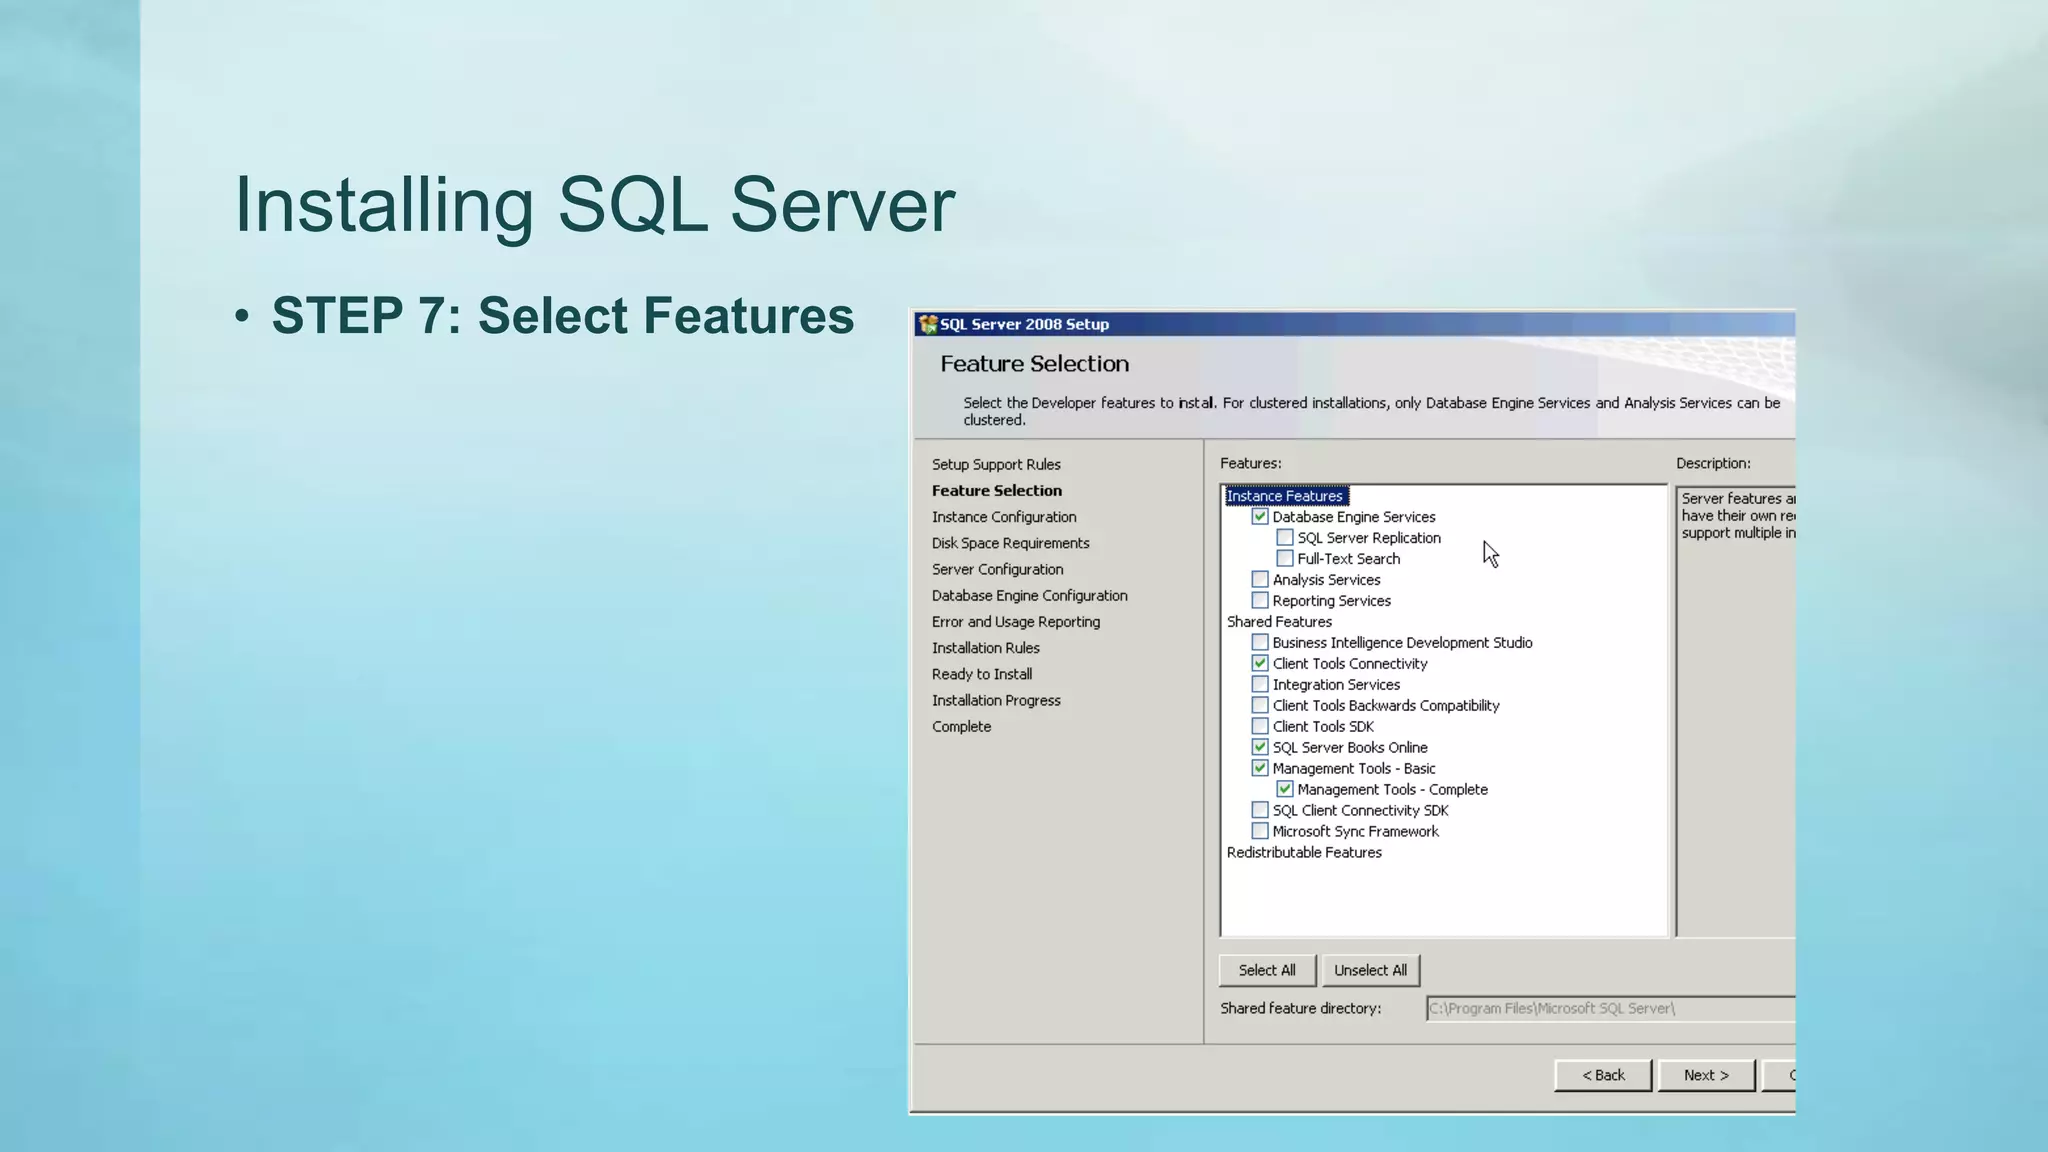Check Client Tools Backwards Compatibility checkbox
Viewport: 2048px width, 1152px height.
(1260, 706)
